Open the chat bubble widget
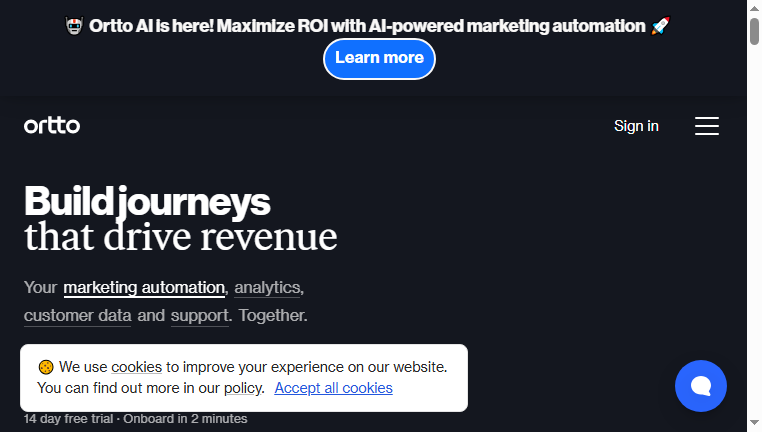 click(x=701, y=386)
